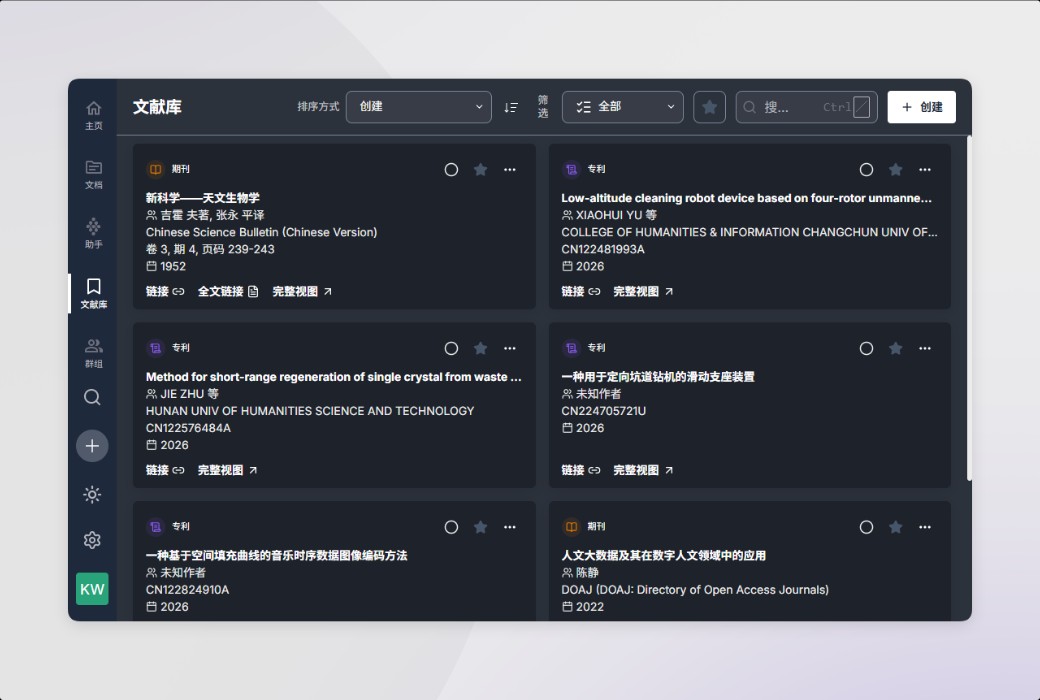This screenshot has width=1040, height=700.
Task: Star the Low-altitude cleaning robot entry
Action: [x=895, y=170]
